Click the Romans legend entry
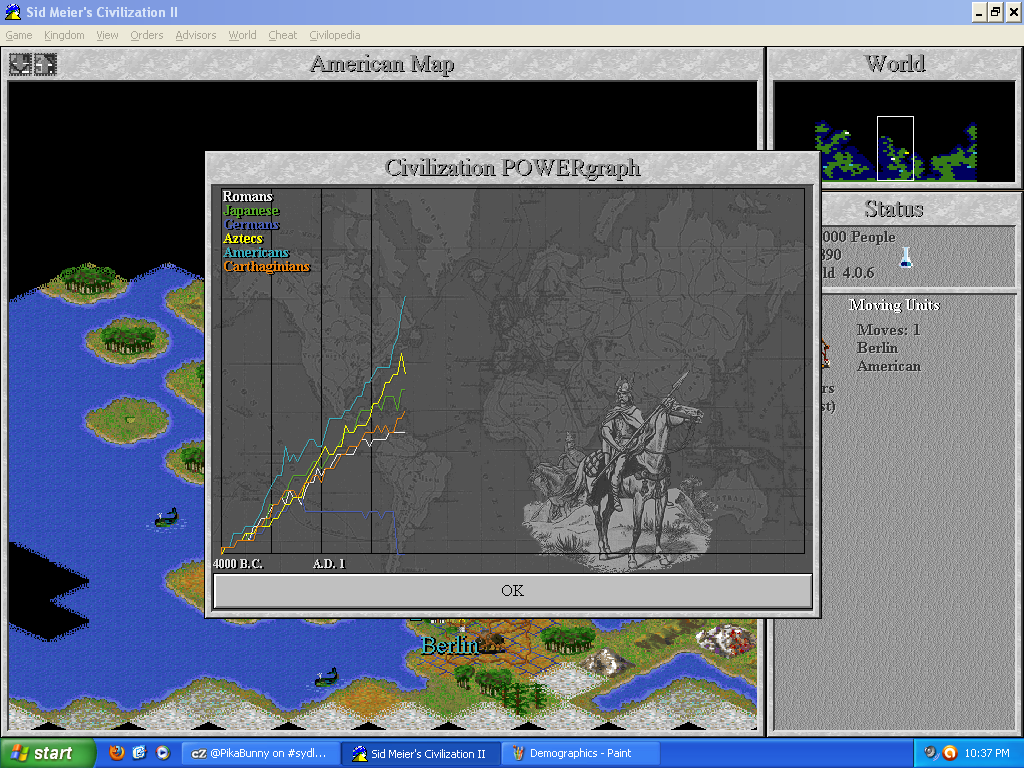The height and width of the screenshot is (768, 1024). click(x=248, y=197)
